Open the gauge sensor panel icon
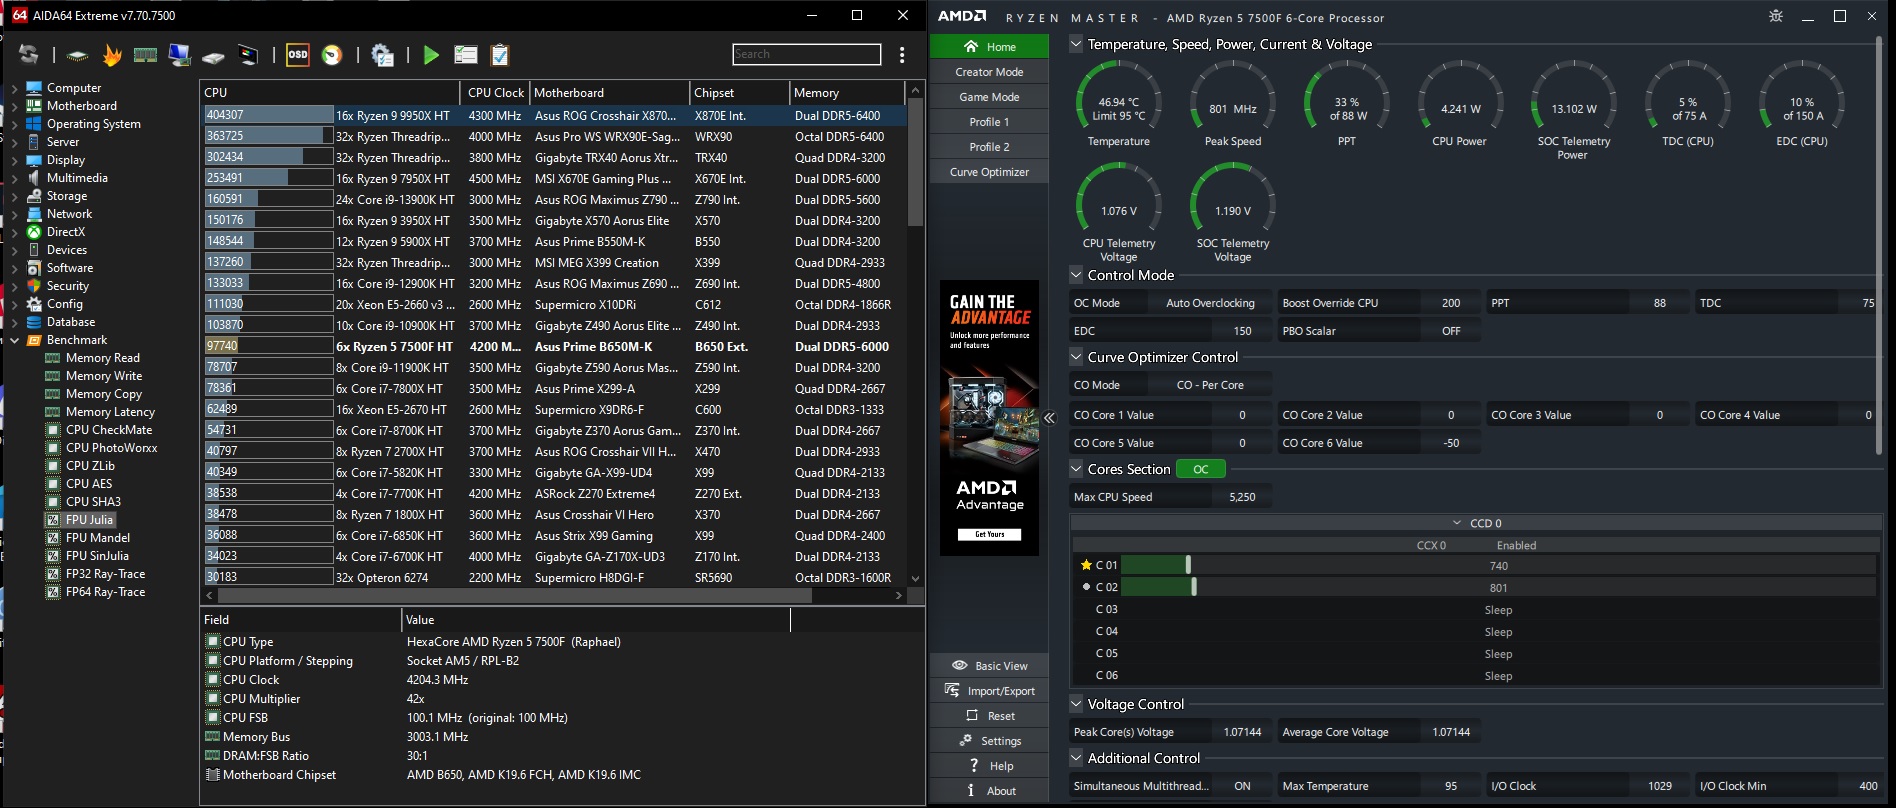This screenshot has width=1896, height=808. (332, 55)
